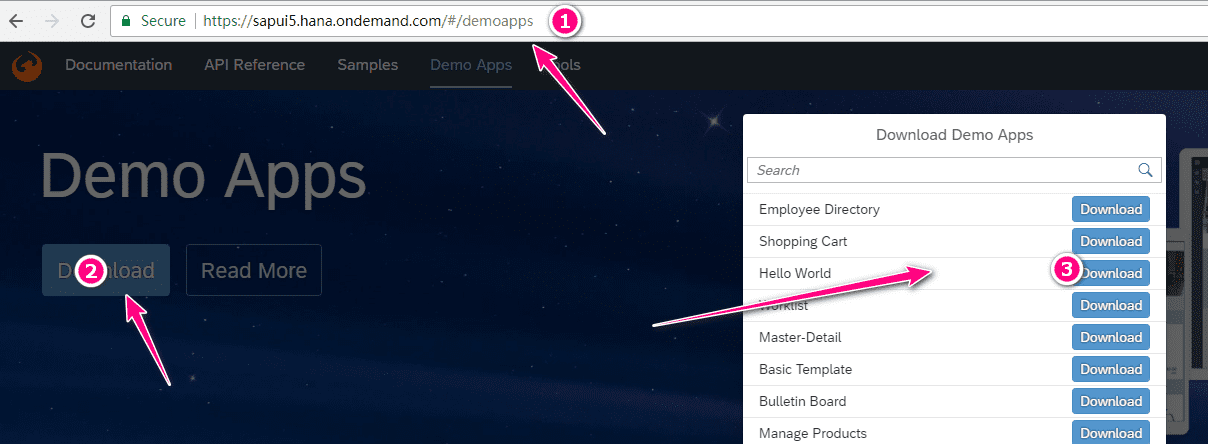Download the Bulletin Board app

pyautogui.click(x=1110, y=401)
